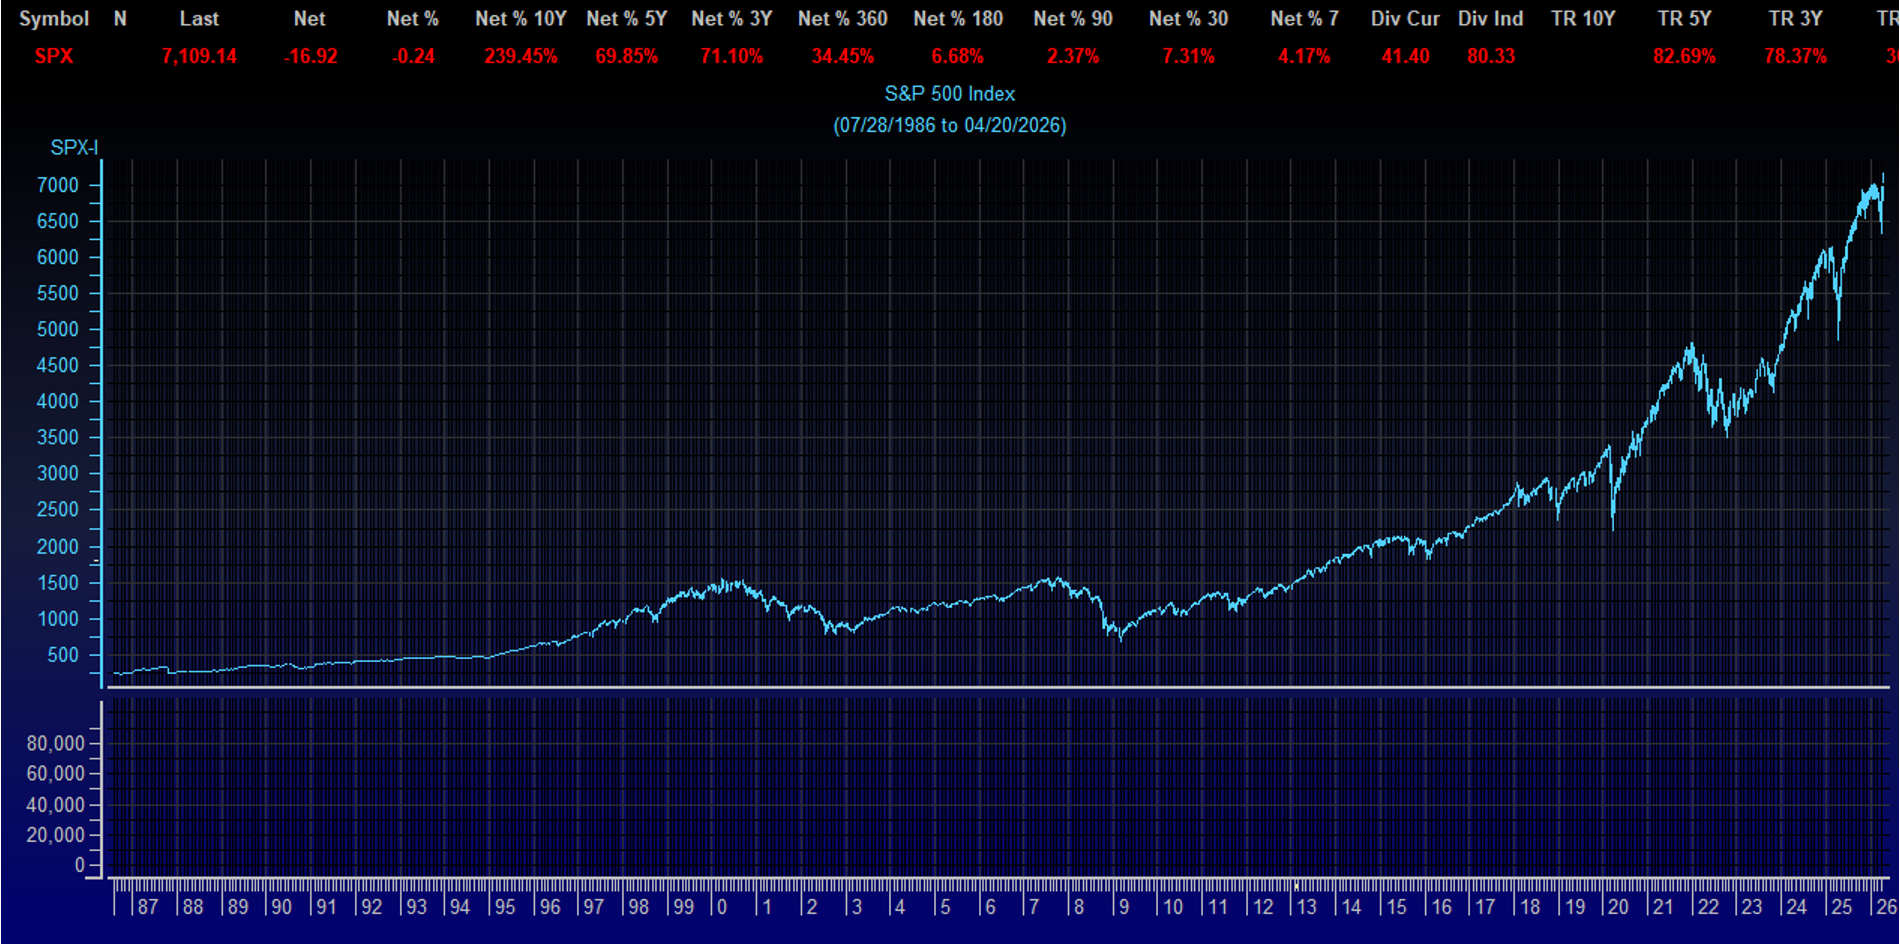Viewport: 1900px width, 944px height.
Task: Click the last price value 7,109.14
Action: click(x=199, y=57)
